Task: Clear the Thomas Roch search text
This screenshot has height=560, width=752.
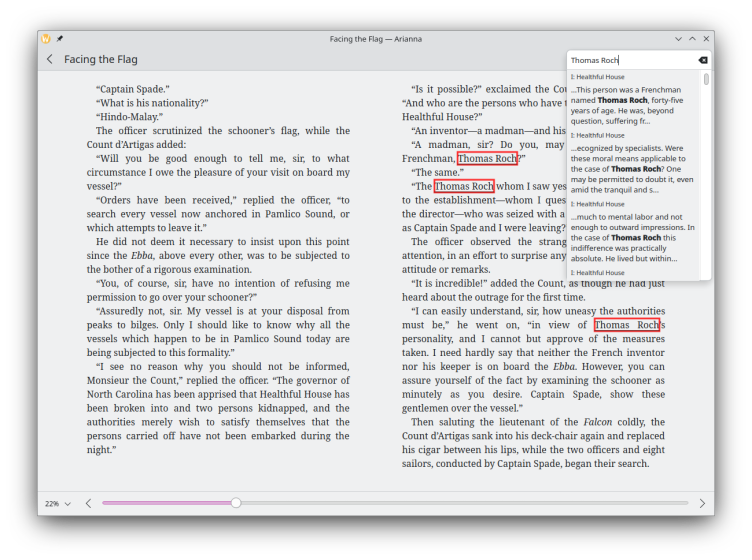Action: [x=702, y=61]
